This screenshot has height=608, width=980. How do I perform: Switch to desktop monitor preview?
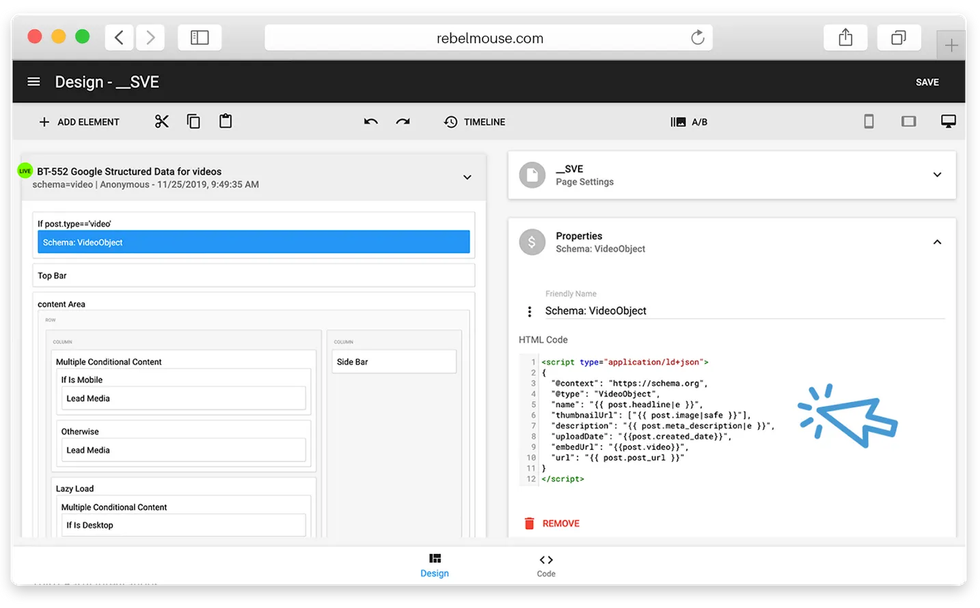click(948, 121)
